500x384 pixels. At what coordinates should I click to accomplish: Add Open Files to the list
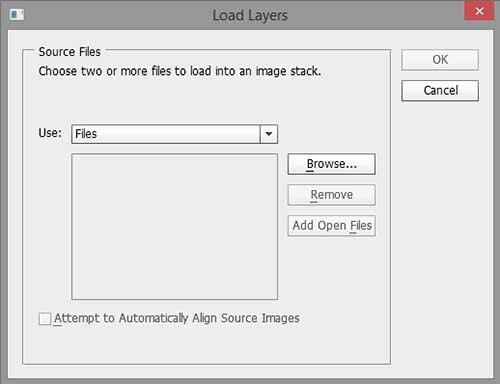[x=331, y=226]
